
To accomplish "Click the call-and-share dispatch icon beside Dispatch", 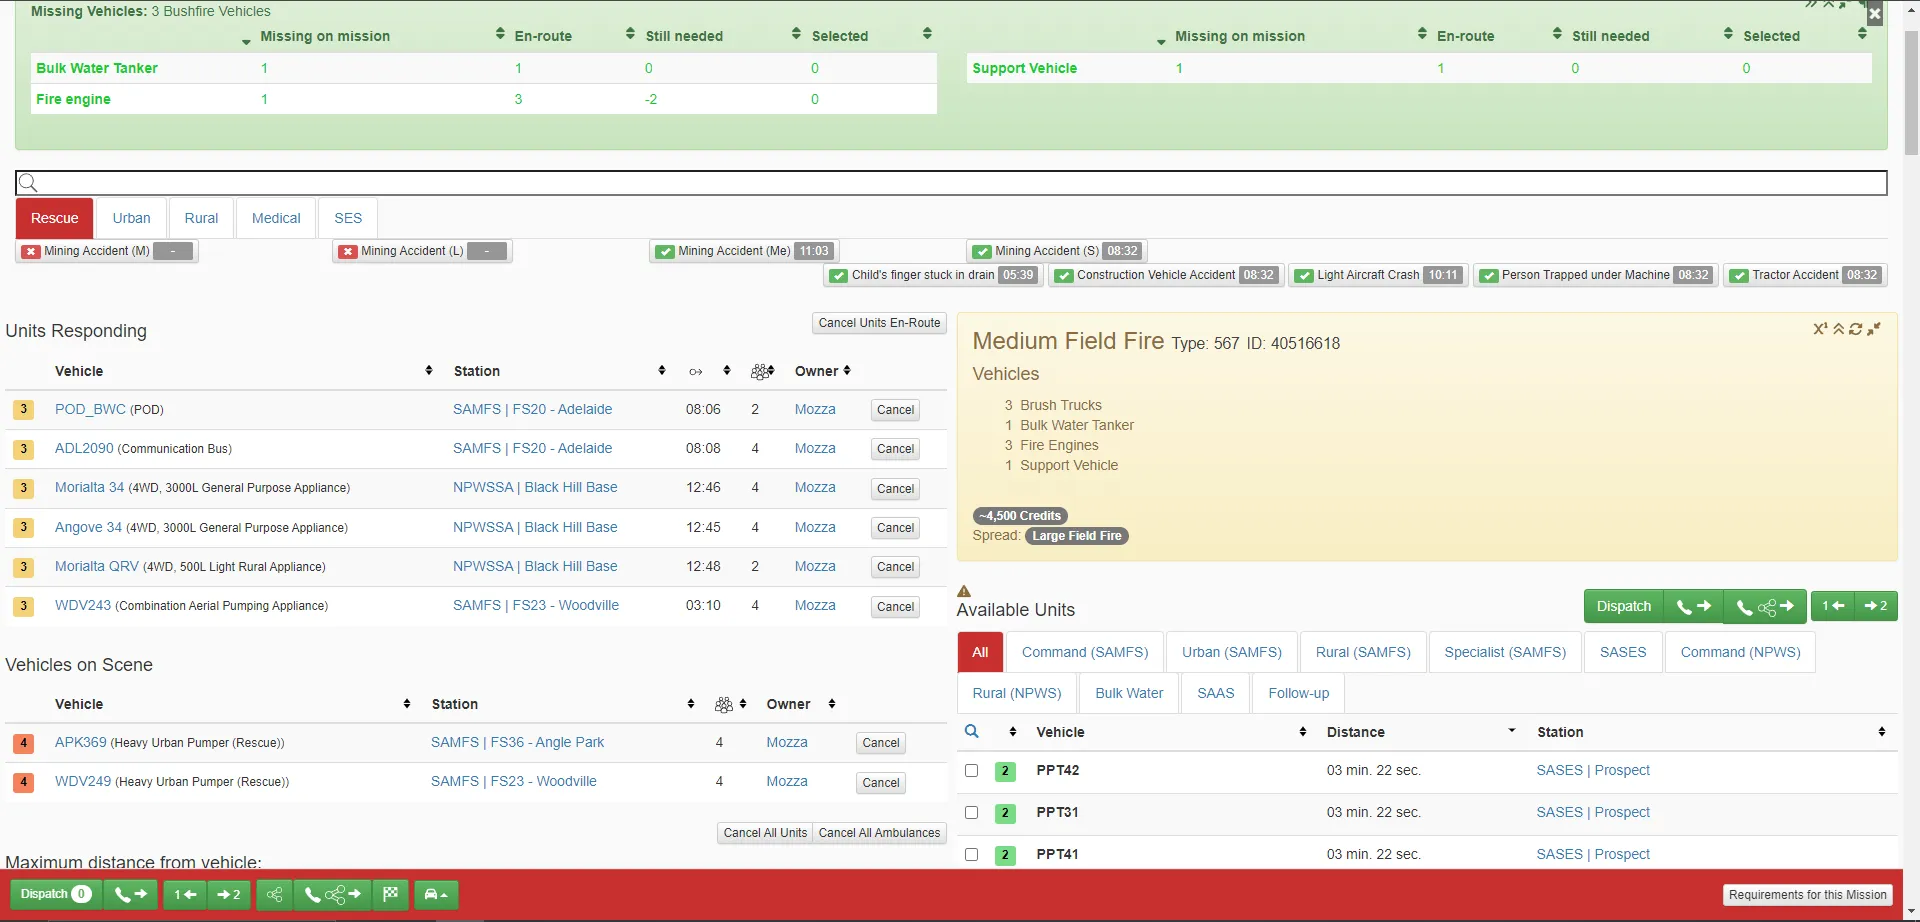I will click(x=1764, y=606).
